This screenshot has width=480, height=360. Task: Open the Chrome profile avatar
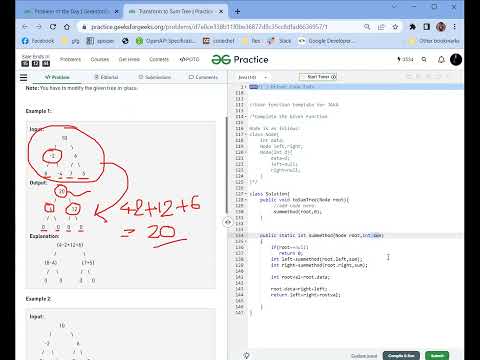pos(441,27)
